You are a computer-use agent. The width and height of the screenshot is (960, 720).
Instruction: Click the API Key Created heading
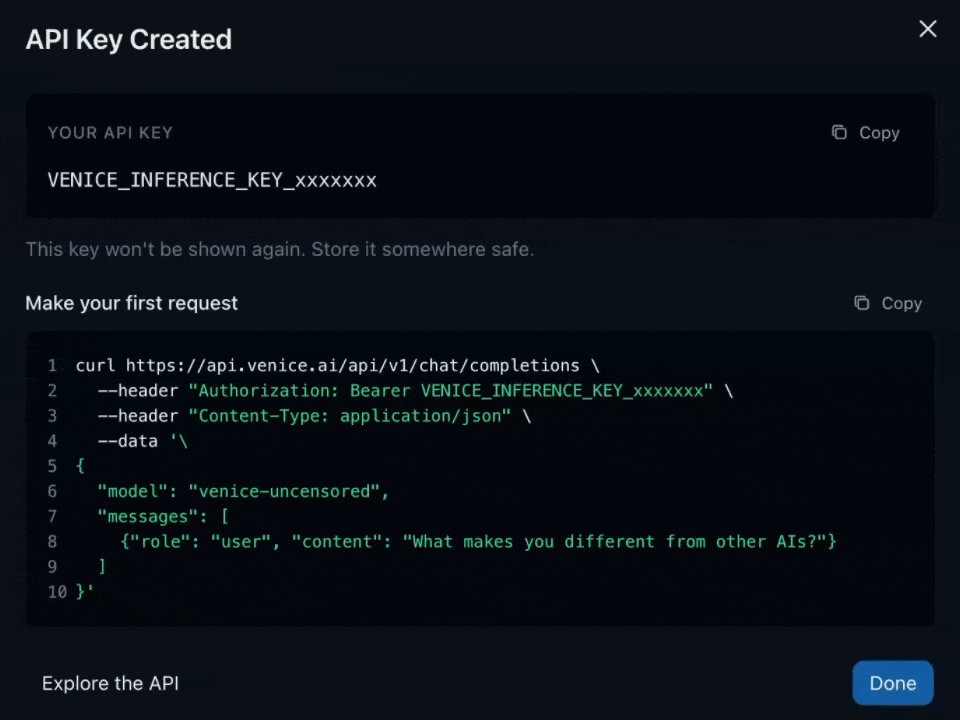[129, 40]
